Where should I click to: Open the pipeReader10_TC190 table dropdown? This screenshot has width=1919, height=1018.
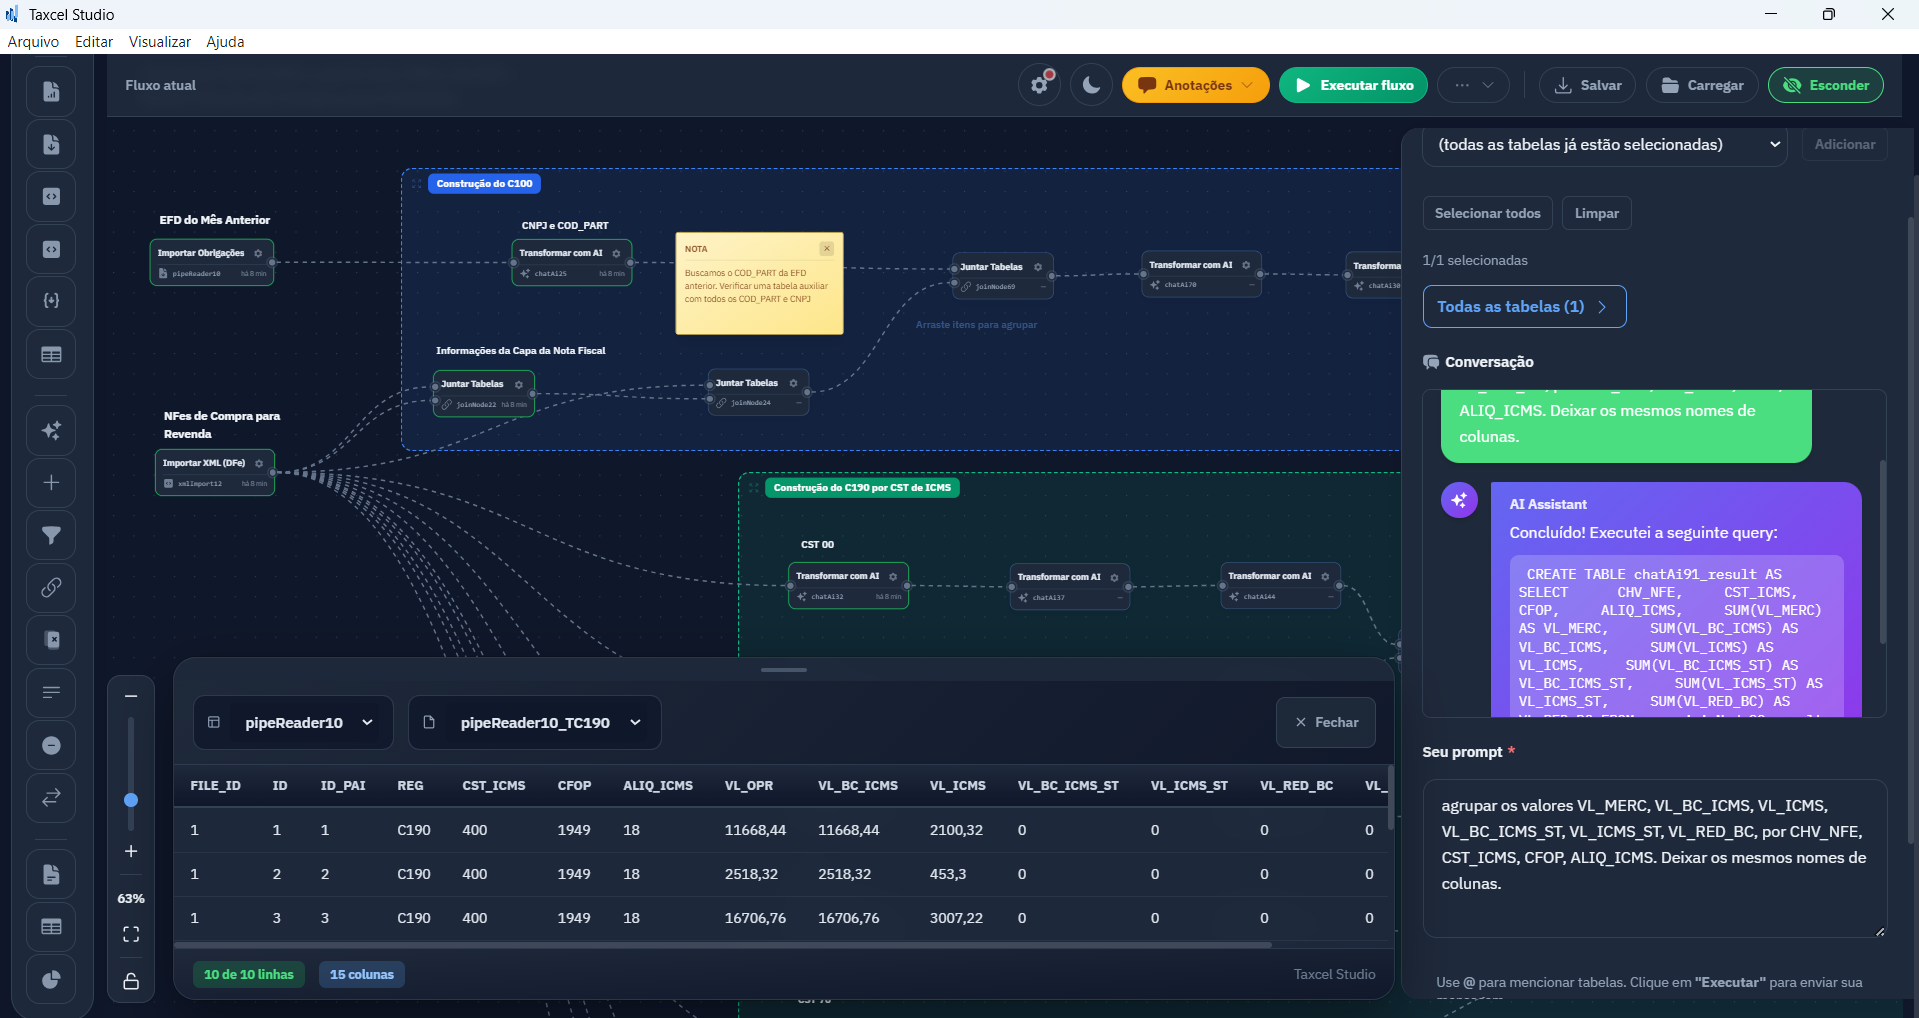point(534,722)
